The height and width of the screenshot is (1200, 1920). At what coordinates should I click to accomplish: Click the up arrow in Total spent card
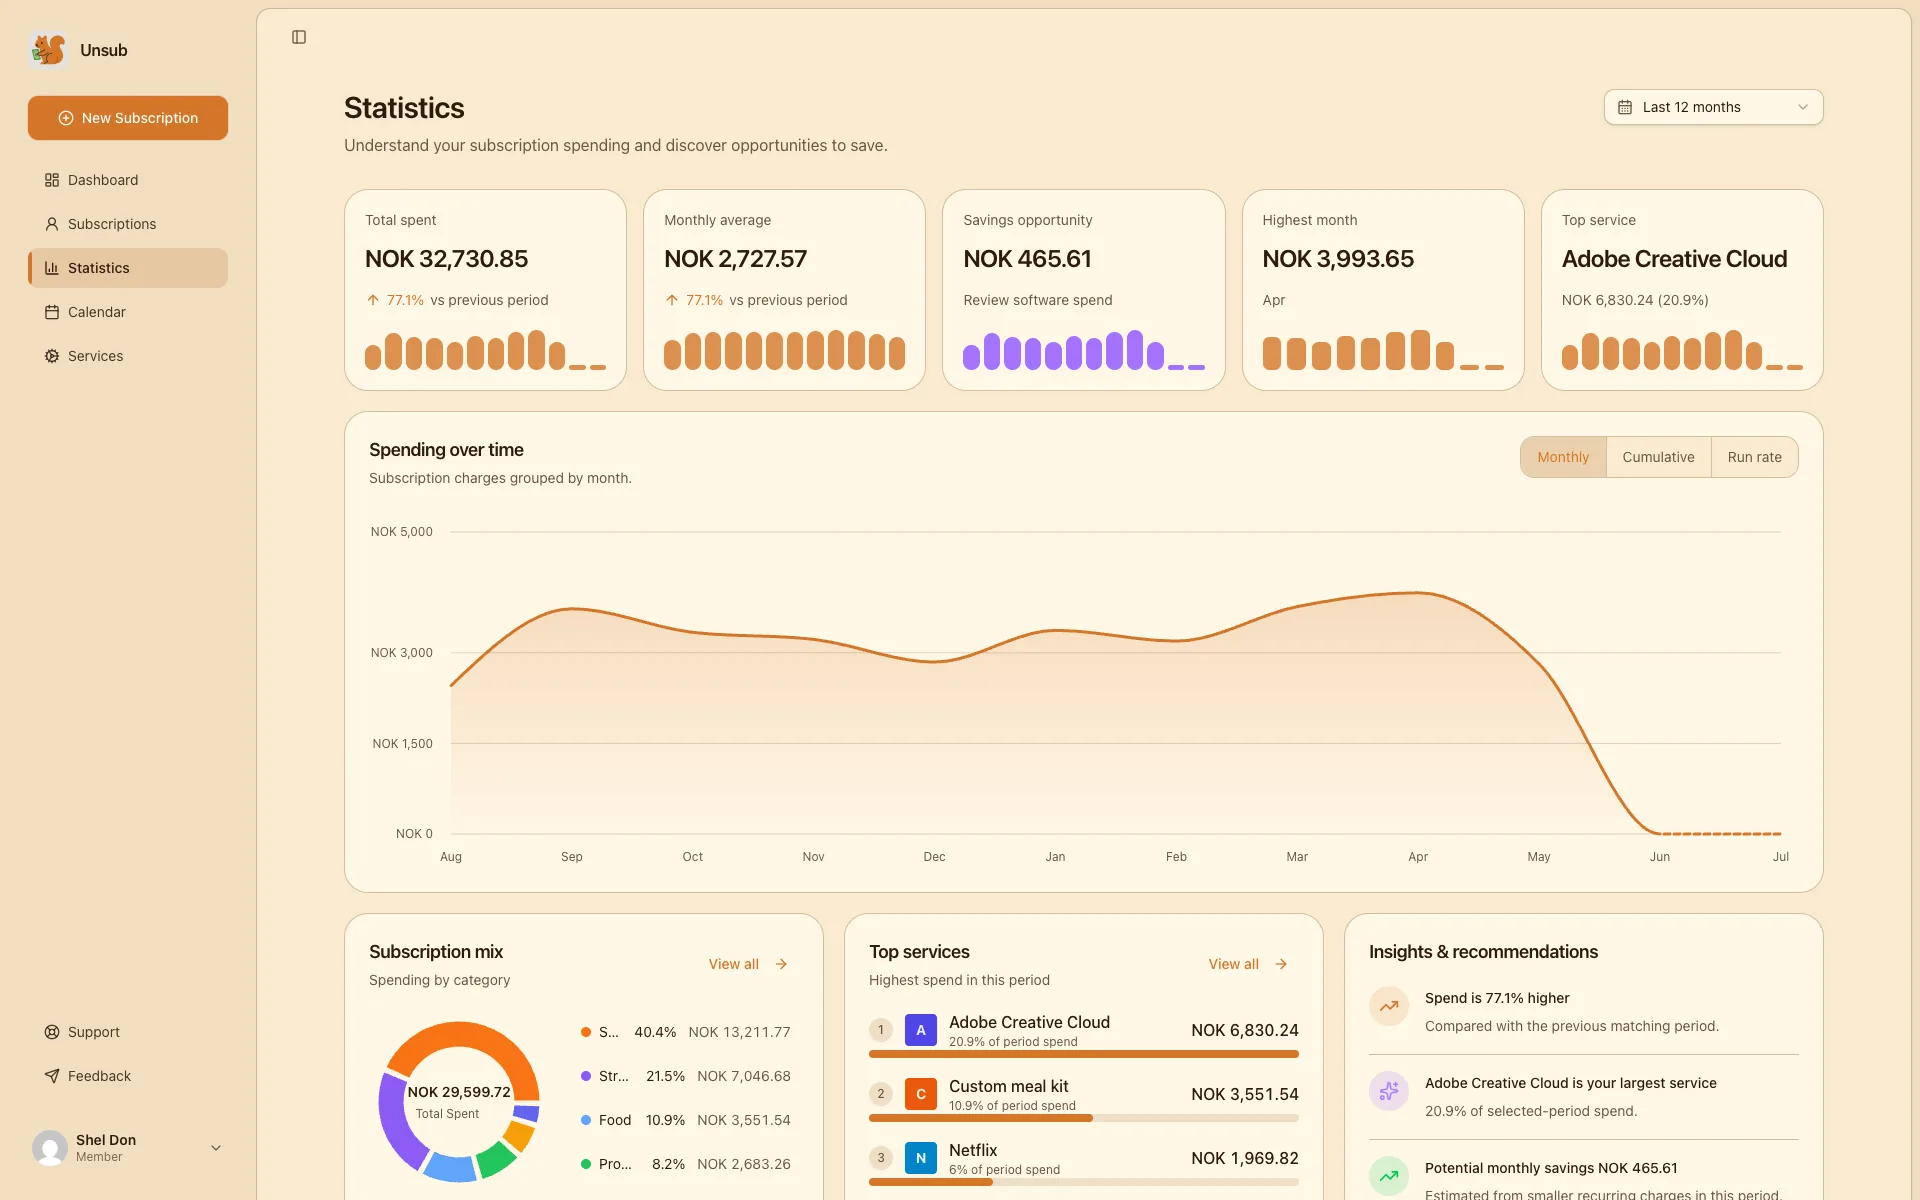click(x=373, y=300)
